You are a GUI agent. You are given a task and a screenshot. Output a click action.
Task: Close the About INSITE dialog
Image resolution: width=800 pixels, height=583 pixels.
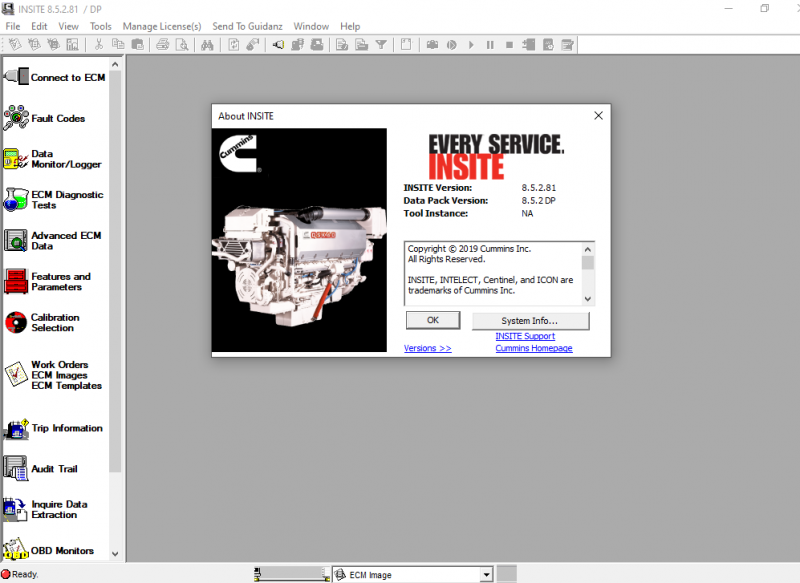(598, 116)
